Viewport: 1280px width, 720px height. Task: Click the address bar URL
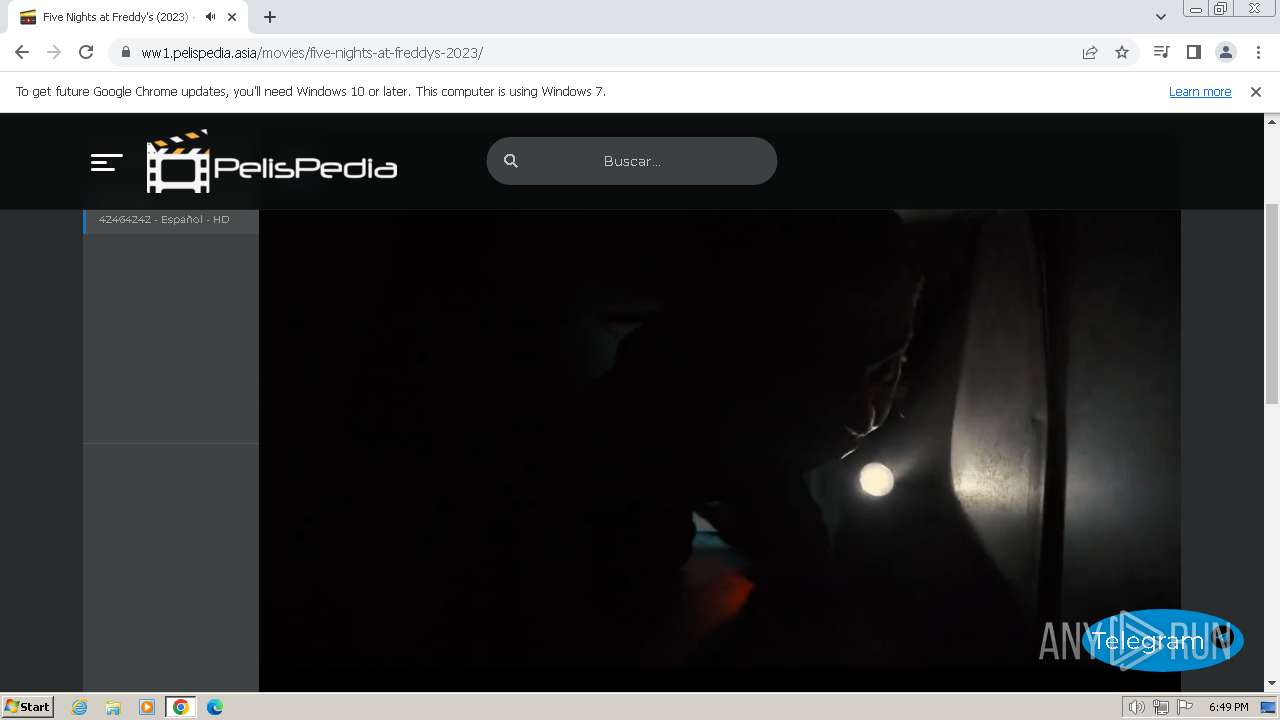pos(312,53)
